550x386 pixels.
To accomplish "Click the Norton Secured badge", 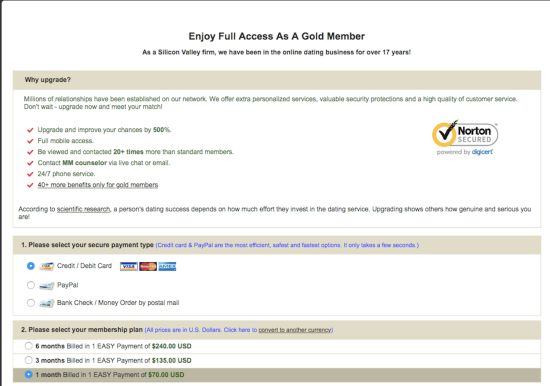I will point(465,137).
